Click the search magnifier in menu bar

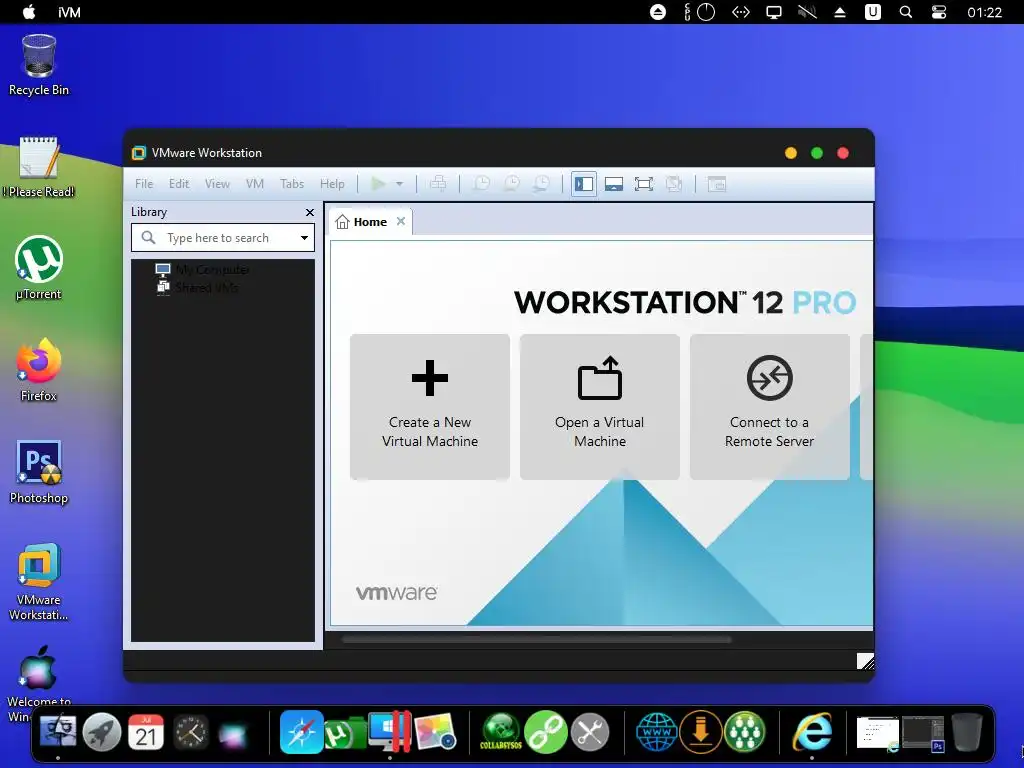click(906, 12)
